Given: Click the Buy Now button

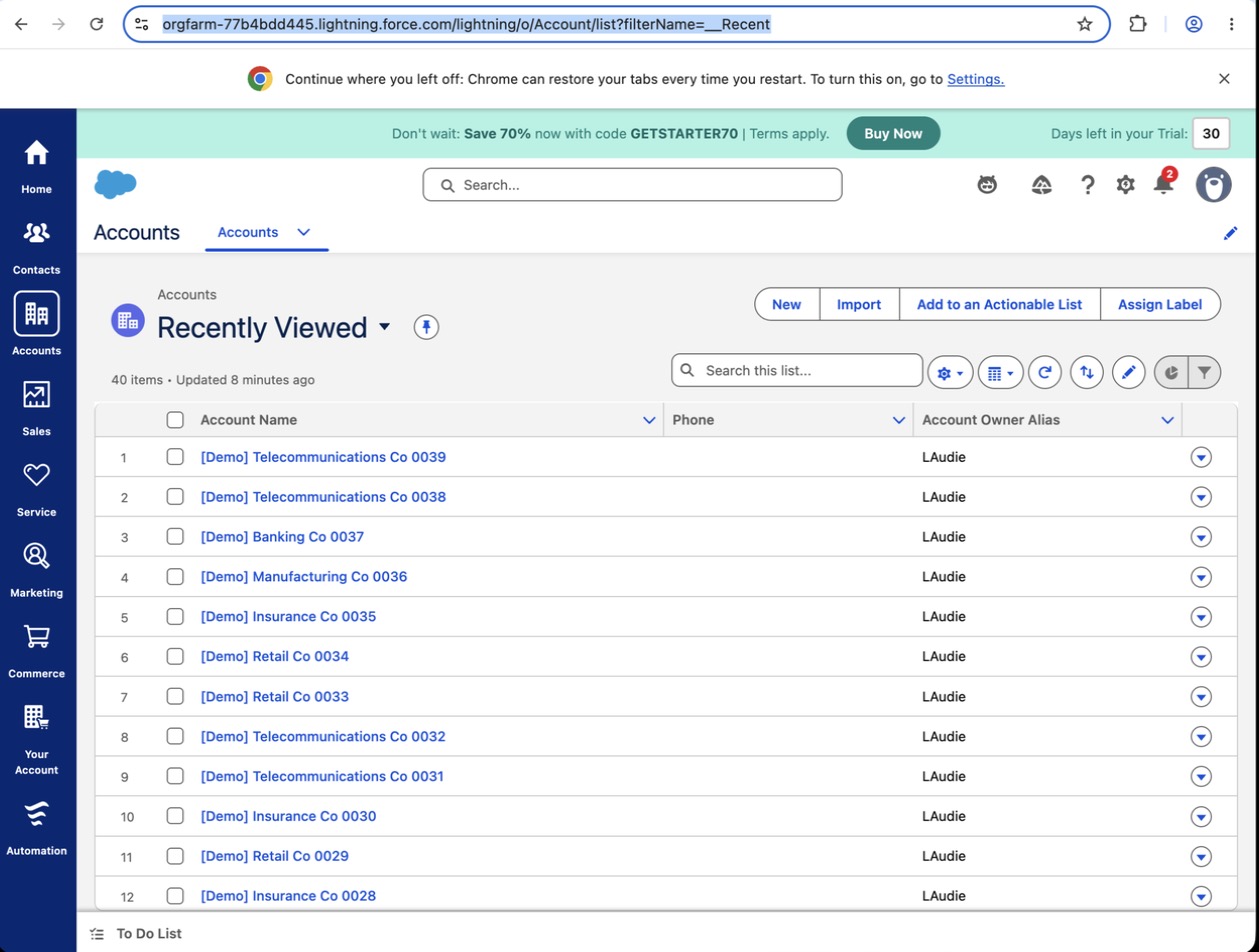Looking at the screenshot, I should [893, 133].
